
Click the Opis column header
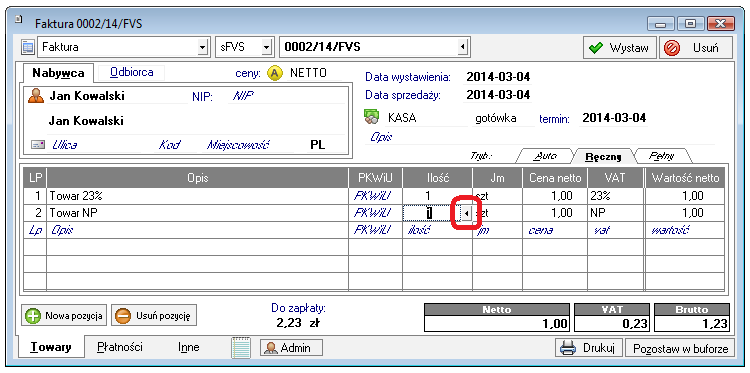click(198, 178)
